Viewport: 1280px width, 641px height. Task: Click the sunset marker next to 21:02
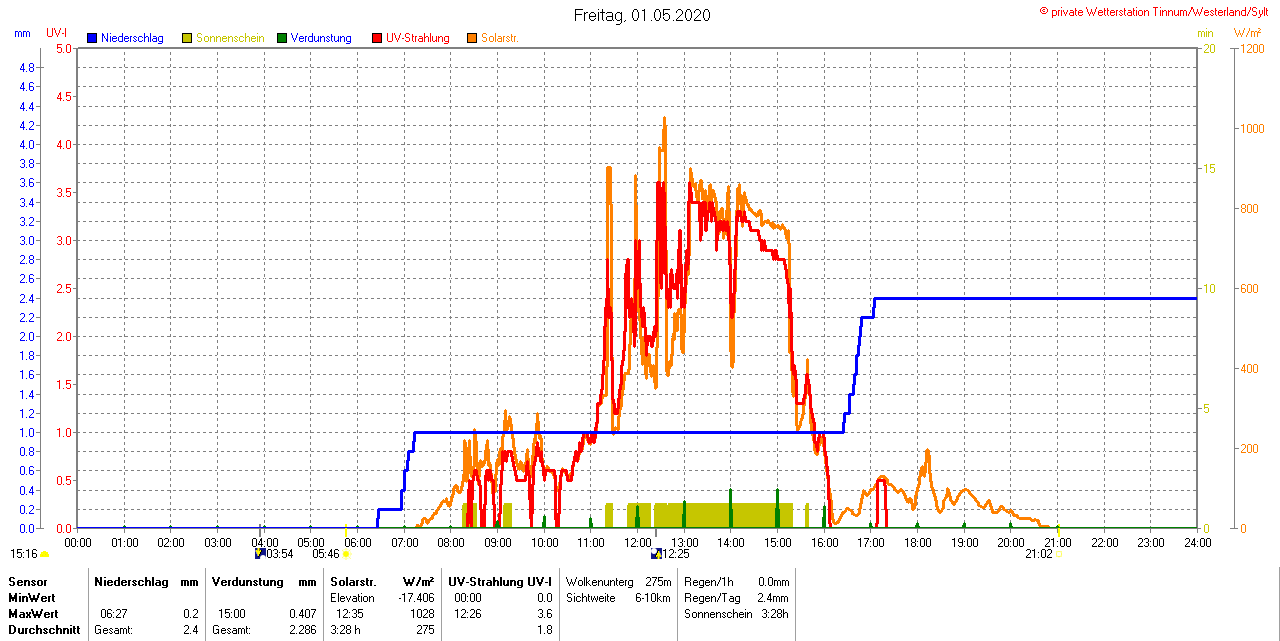1059,553
